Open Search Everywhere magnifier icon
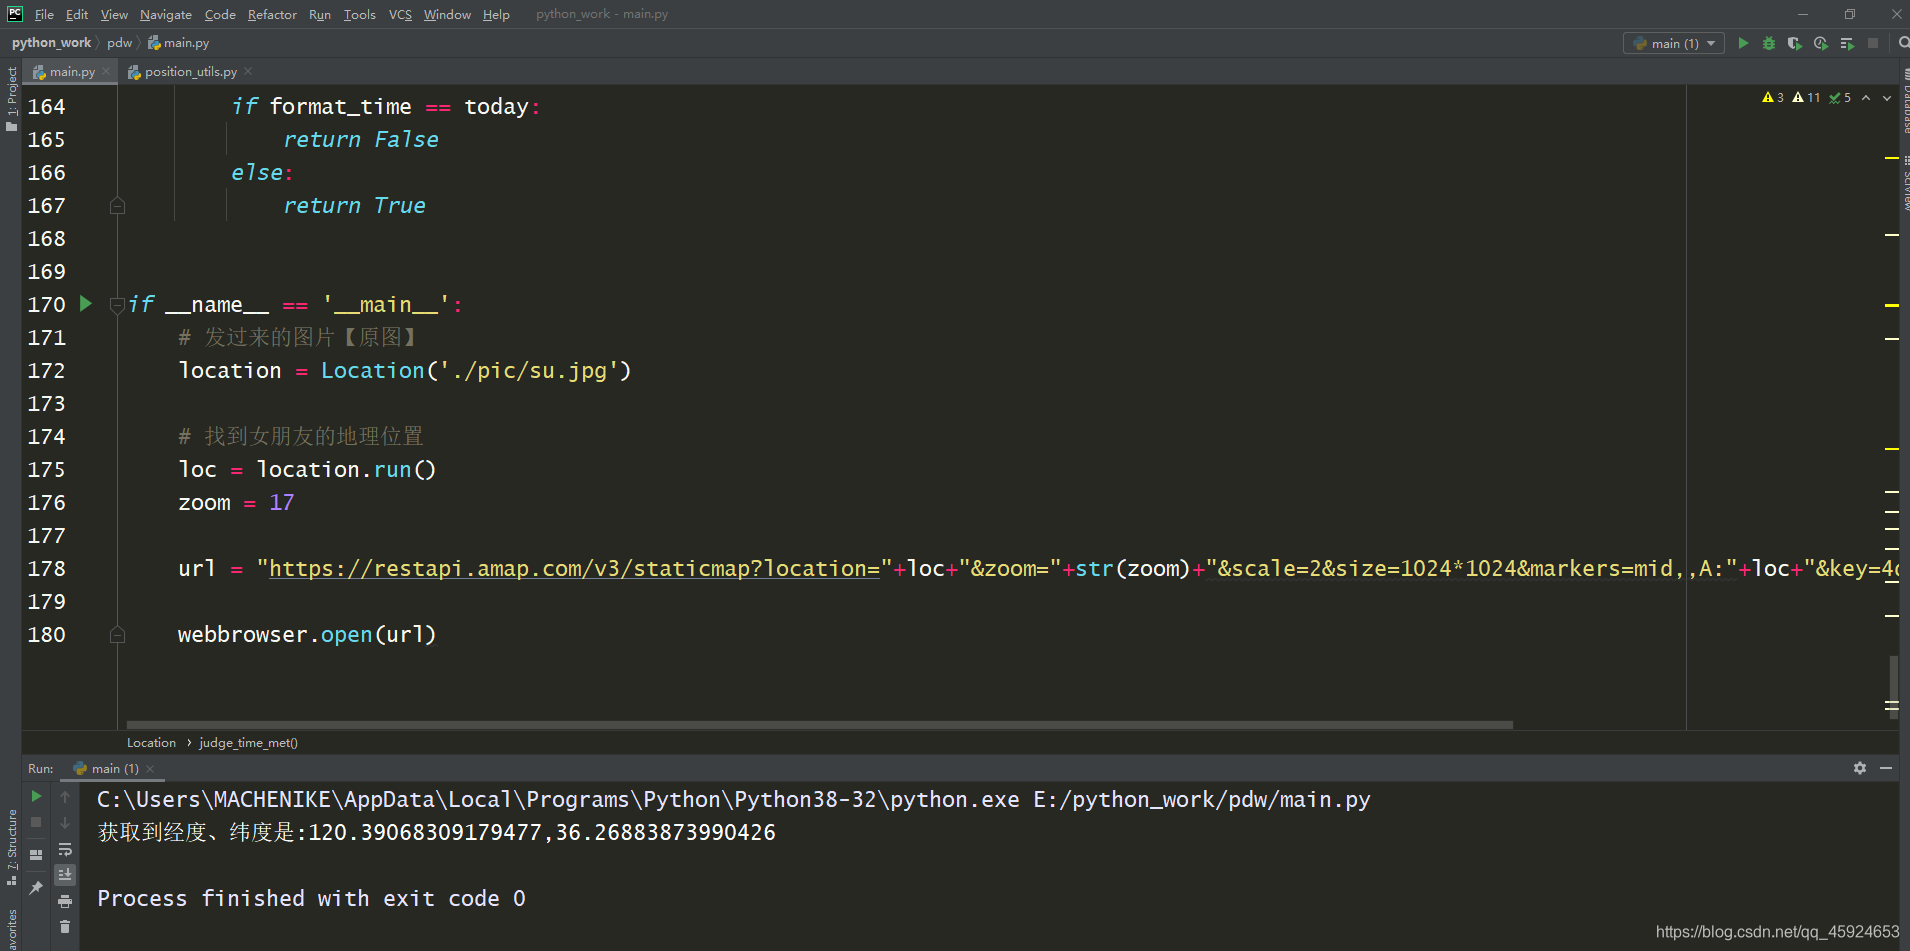Screen dimensions: 1910x951 click(1903, 43)
